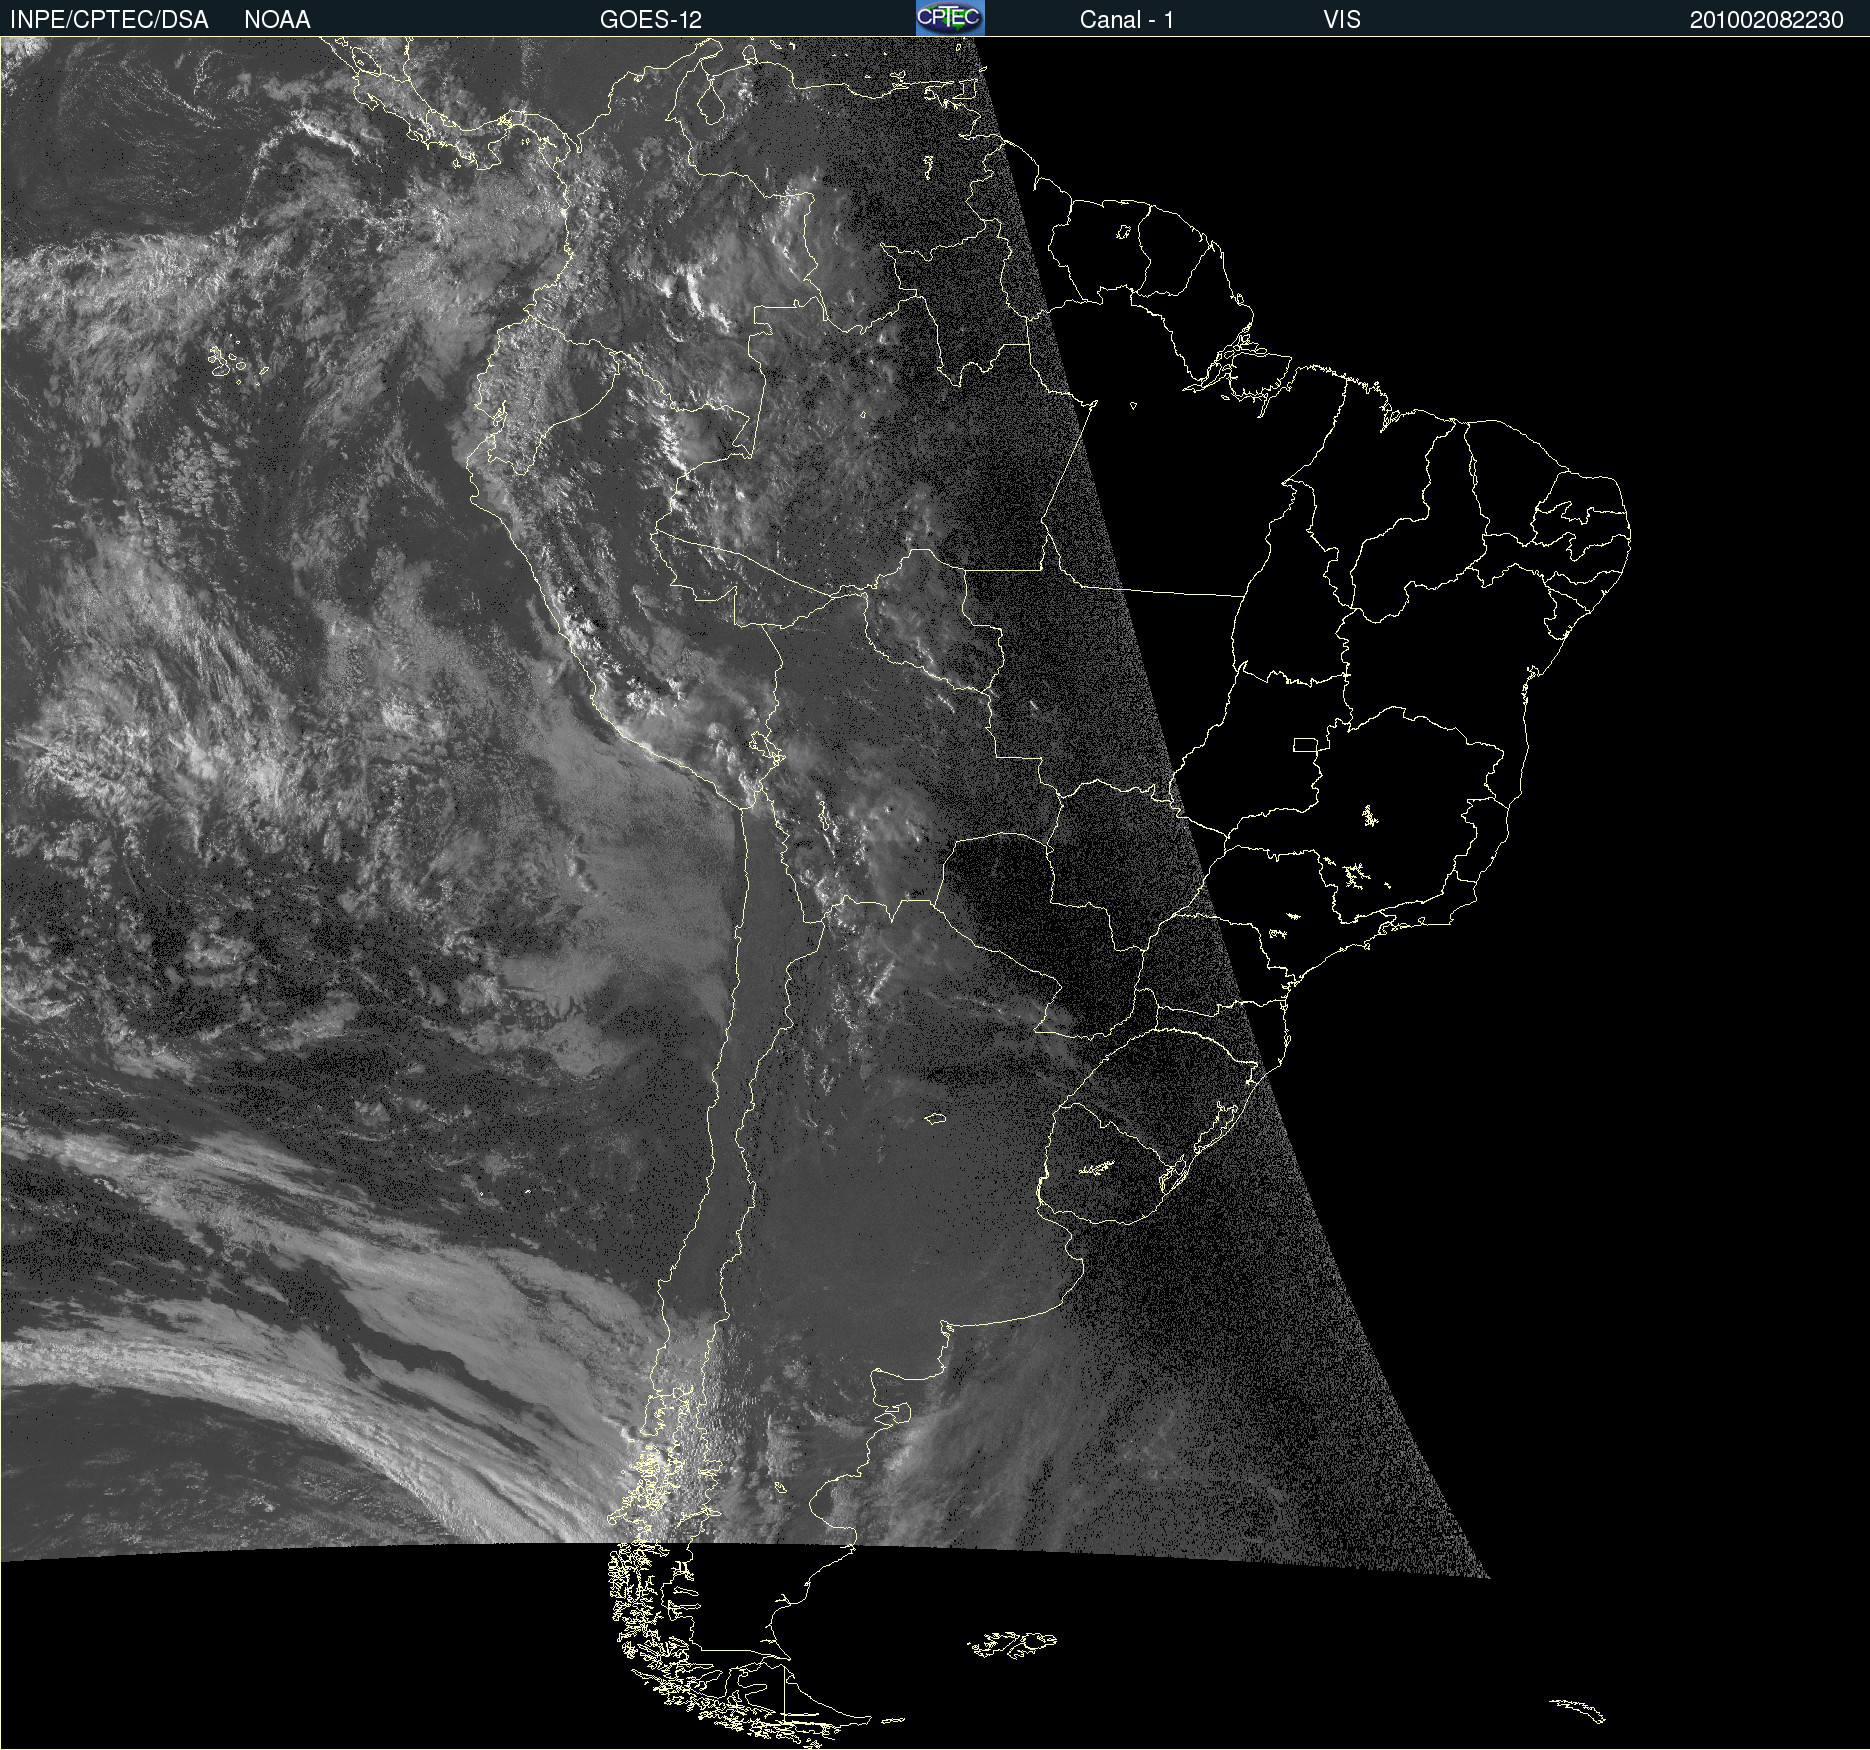The image size is (1870, 1750).
Task: Select the VIS label in the header
Action: pos(1342,20)
